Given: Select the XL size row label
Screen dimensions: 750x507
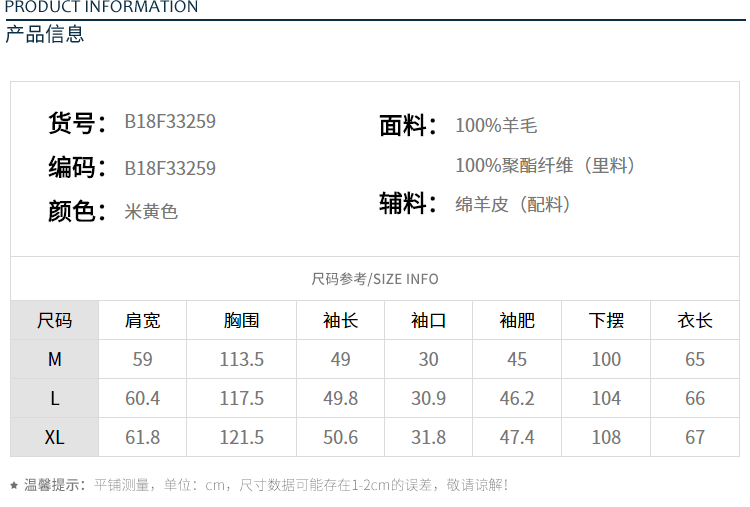Looking at the screenshot, I should pyautogui.click(x=55, y=437).
